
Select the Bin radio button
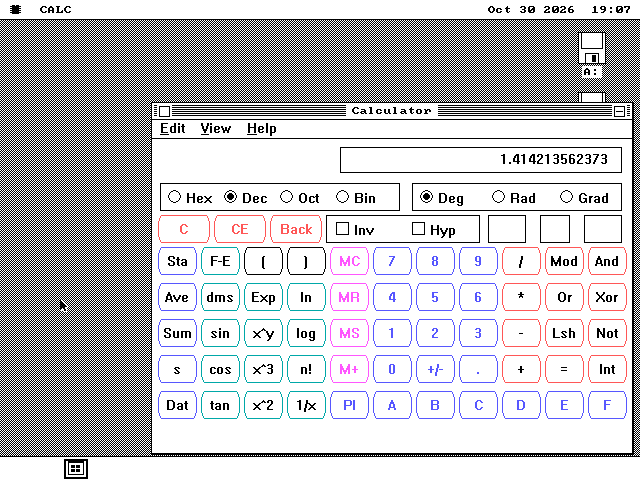point(356,198)
